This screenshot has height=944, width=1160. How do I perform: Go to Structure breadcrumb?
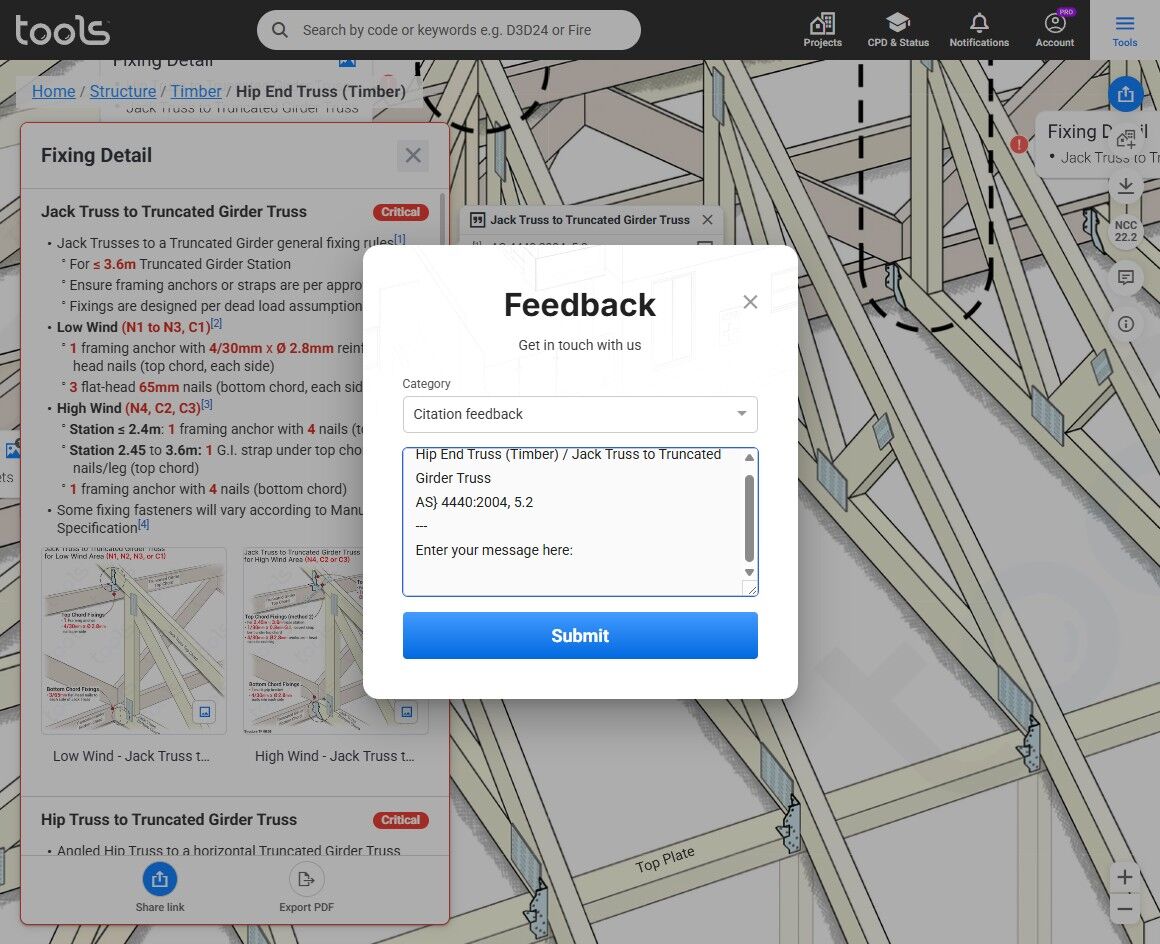tap(123, 91)
